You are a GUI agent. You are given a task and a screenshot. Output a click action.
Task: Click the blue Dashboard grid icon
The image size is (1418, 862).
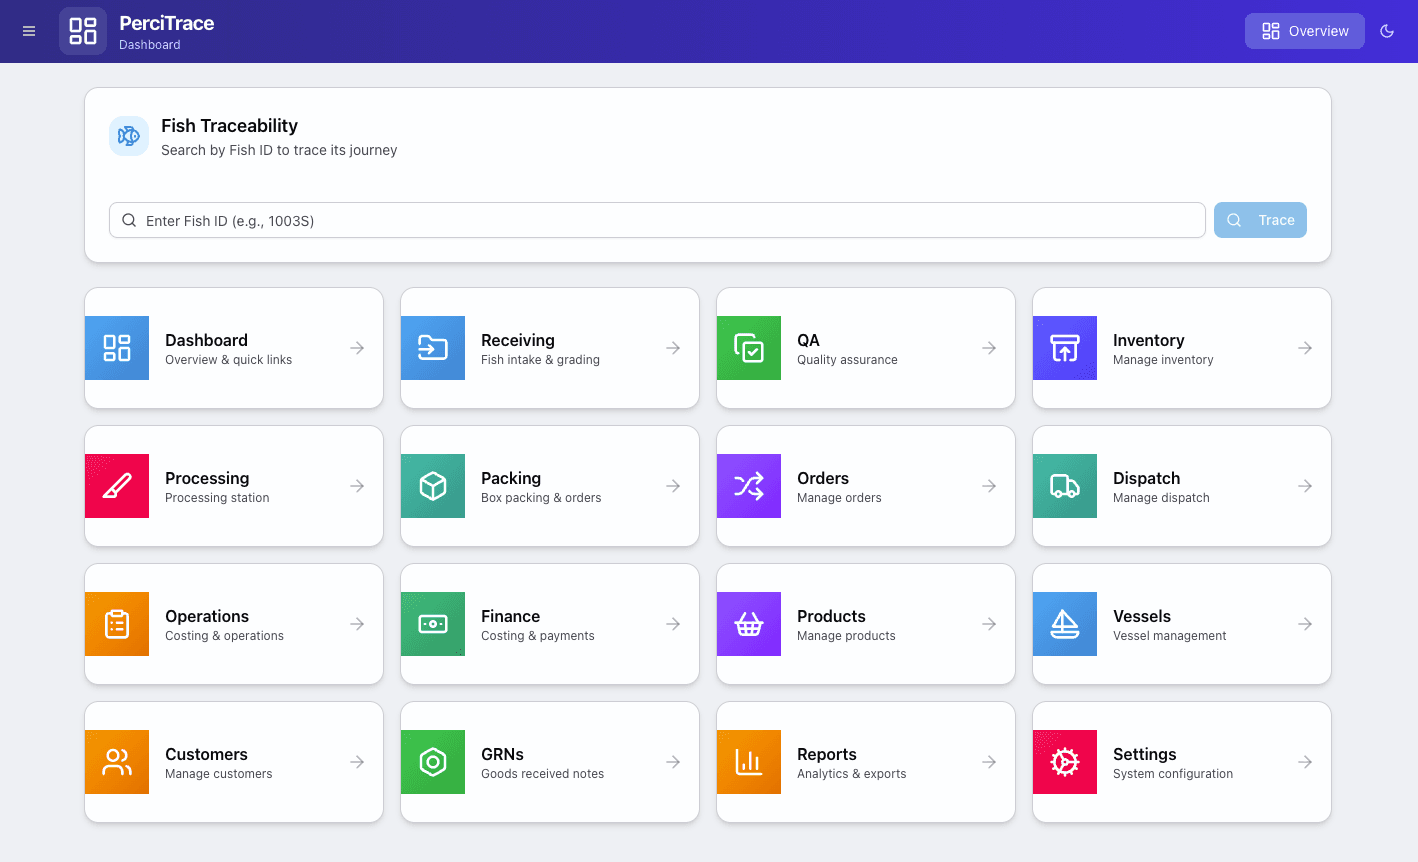(117, 348)
